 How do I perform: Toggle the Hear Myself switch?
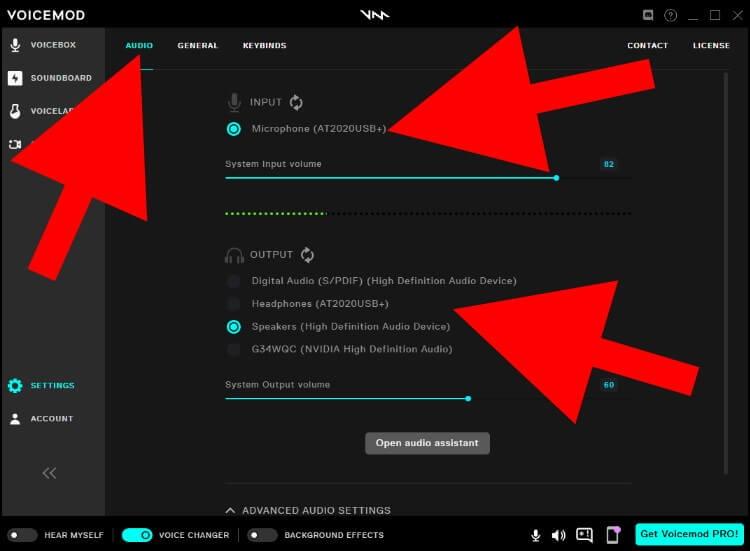[x=22, y=535]
